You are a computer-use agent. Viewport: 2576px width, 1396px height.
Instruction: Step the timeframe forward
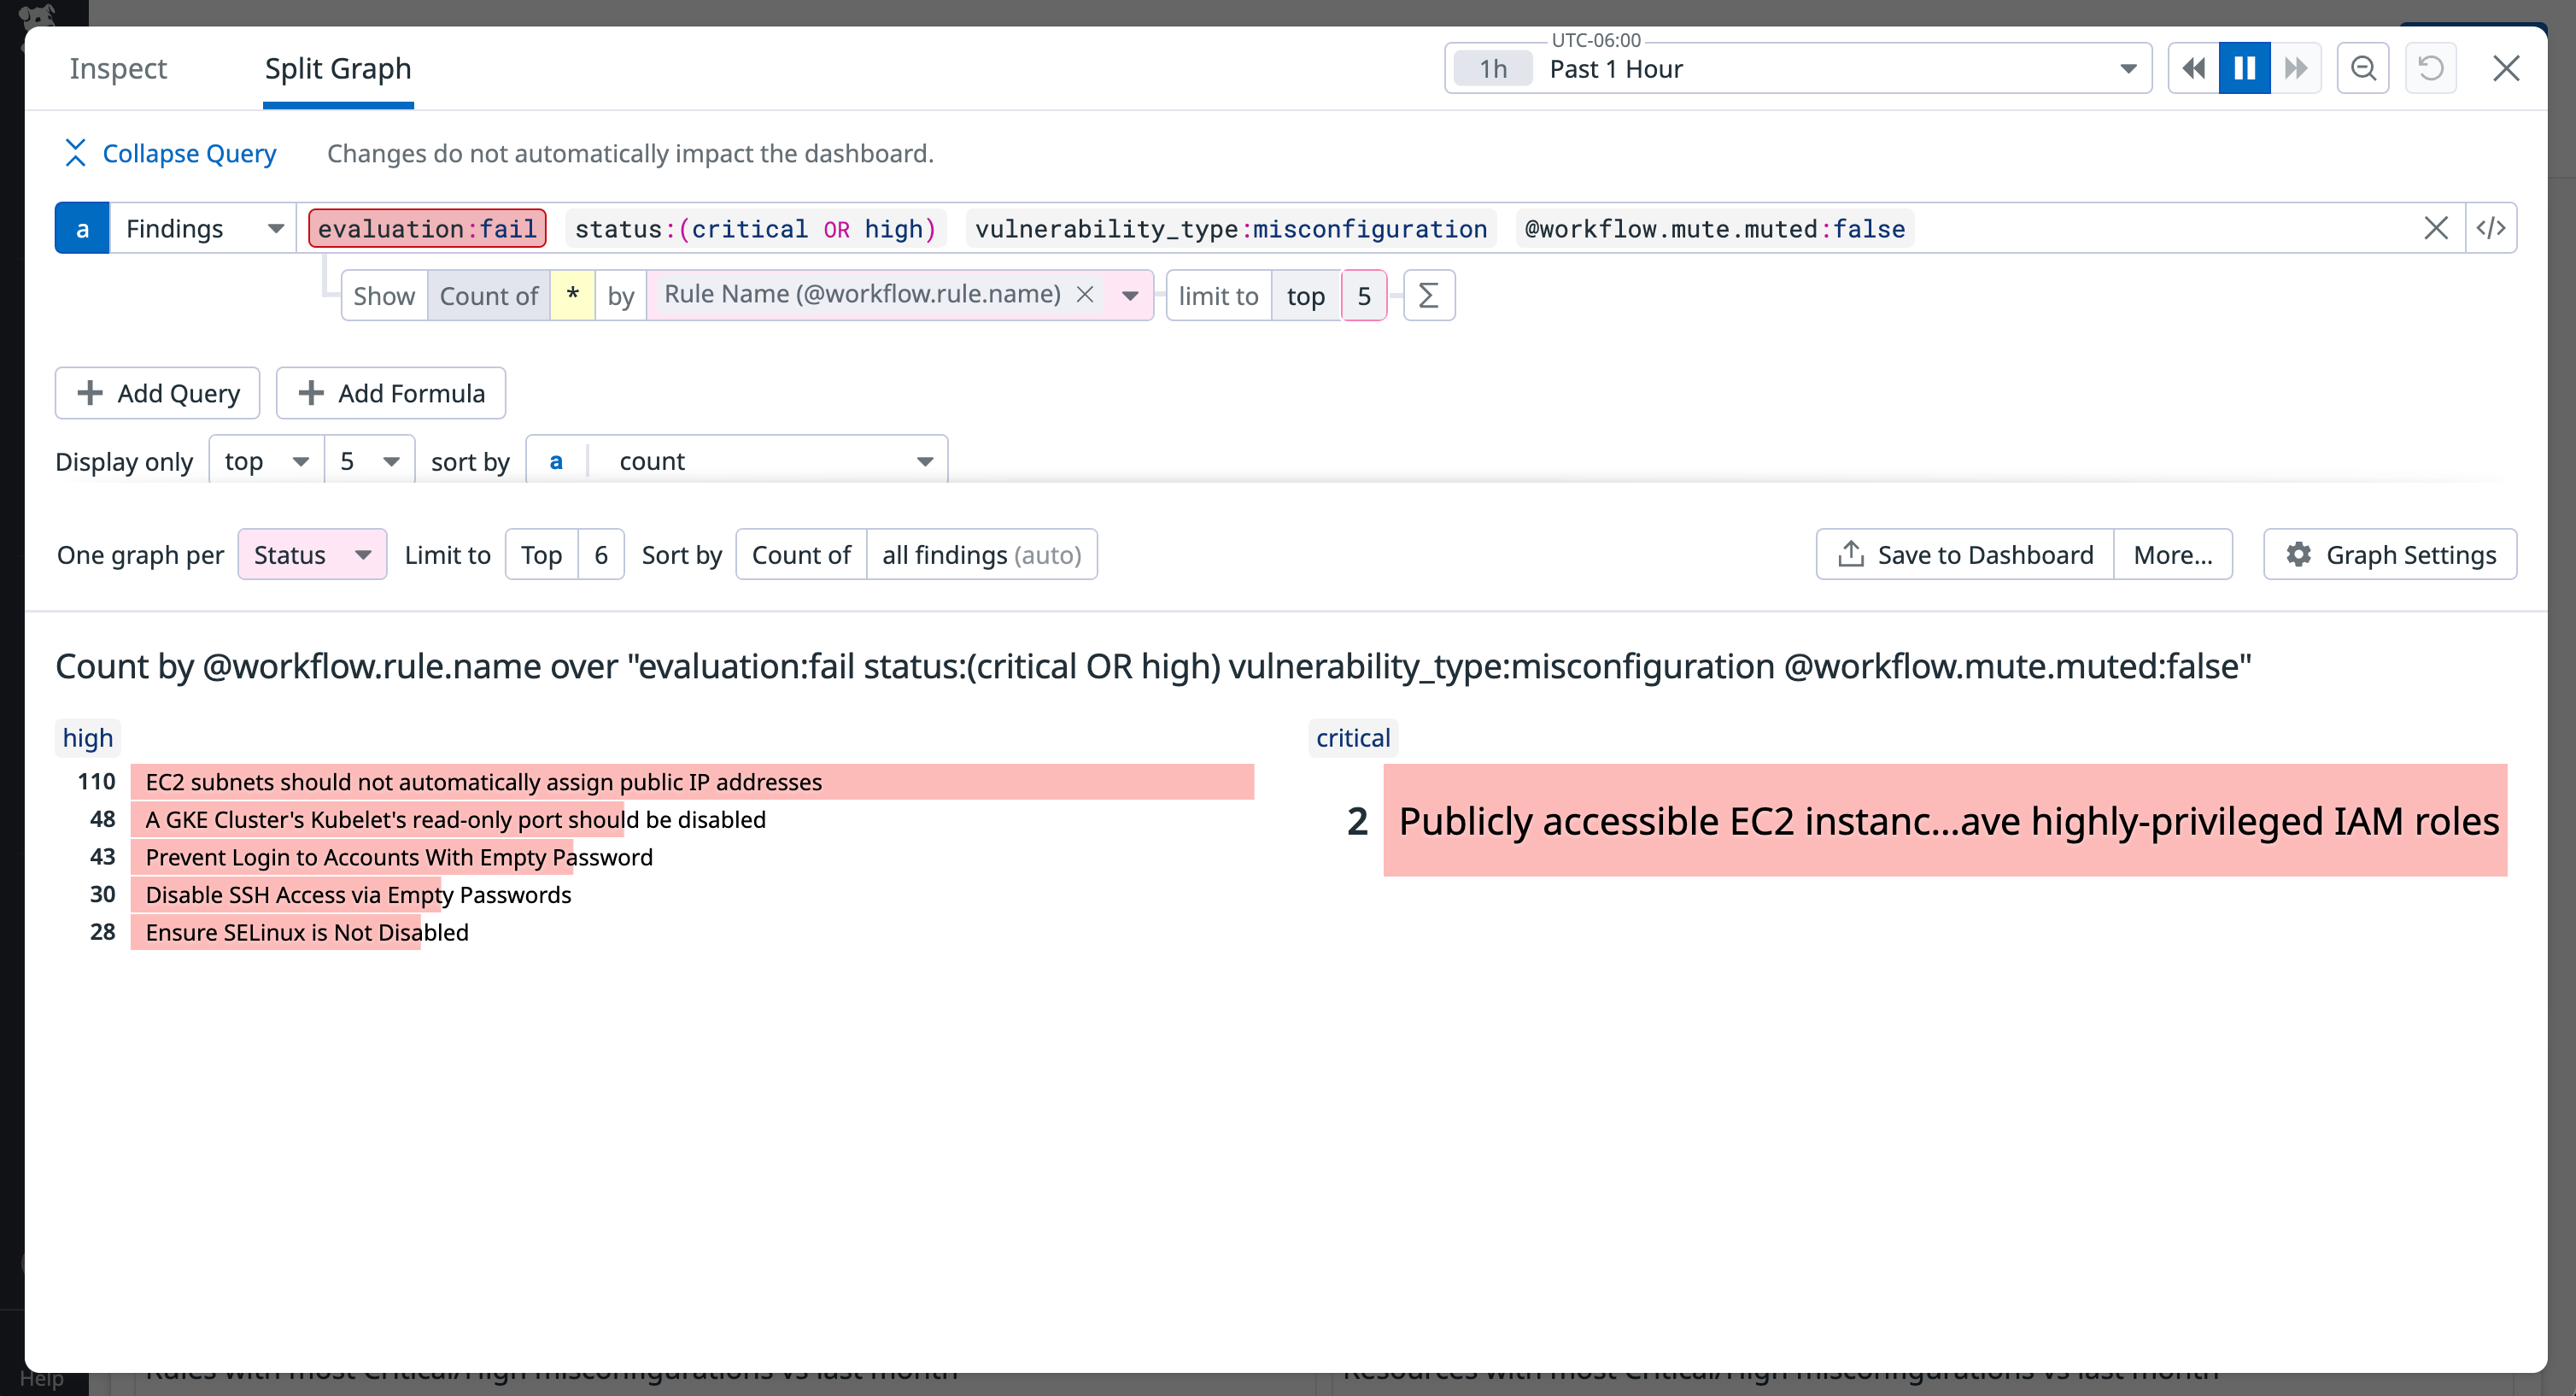[x=2295, y=67]
